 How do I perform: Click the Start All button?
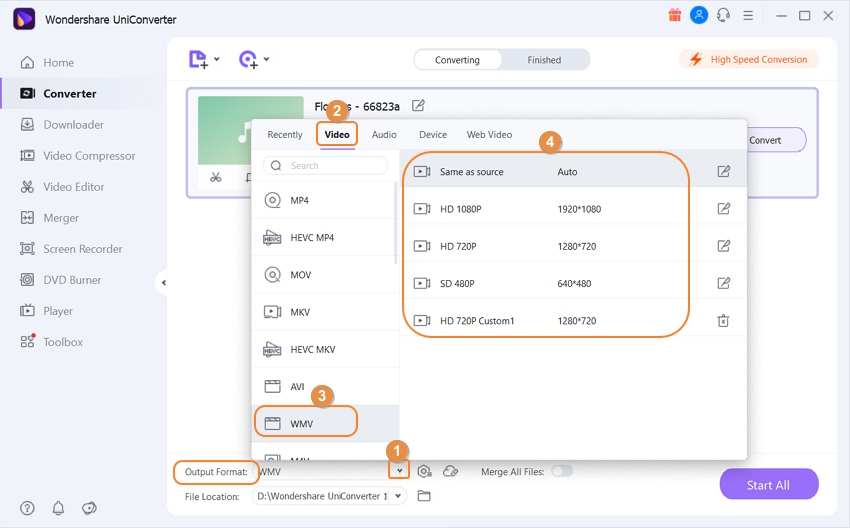tap(769, 485)
